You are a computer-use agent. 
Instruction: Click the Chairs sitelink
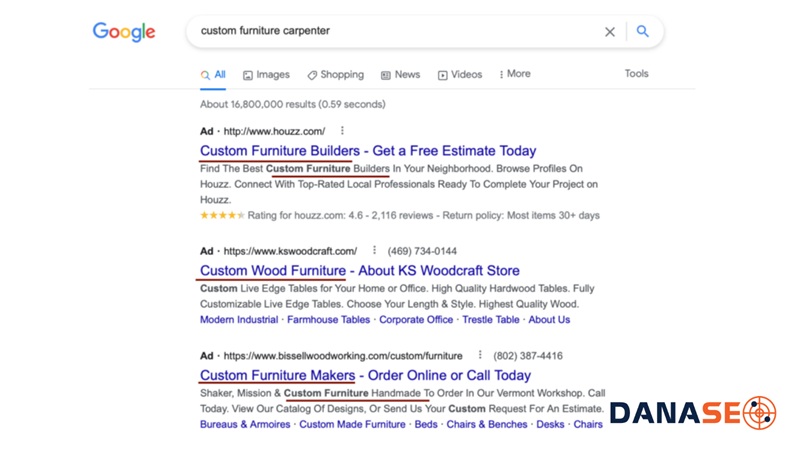(x=588, y=424)
